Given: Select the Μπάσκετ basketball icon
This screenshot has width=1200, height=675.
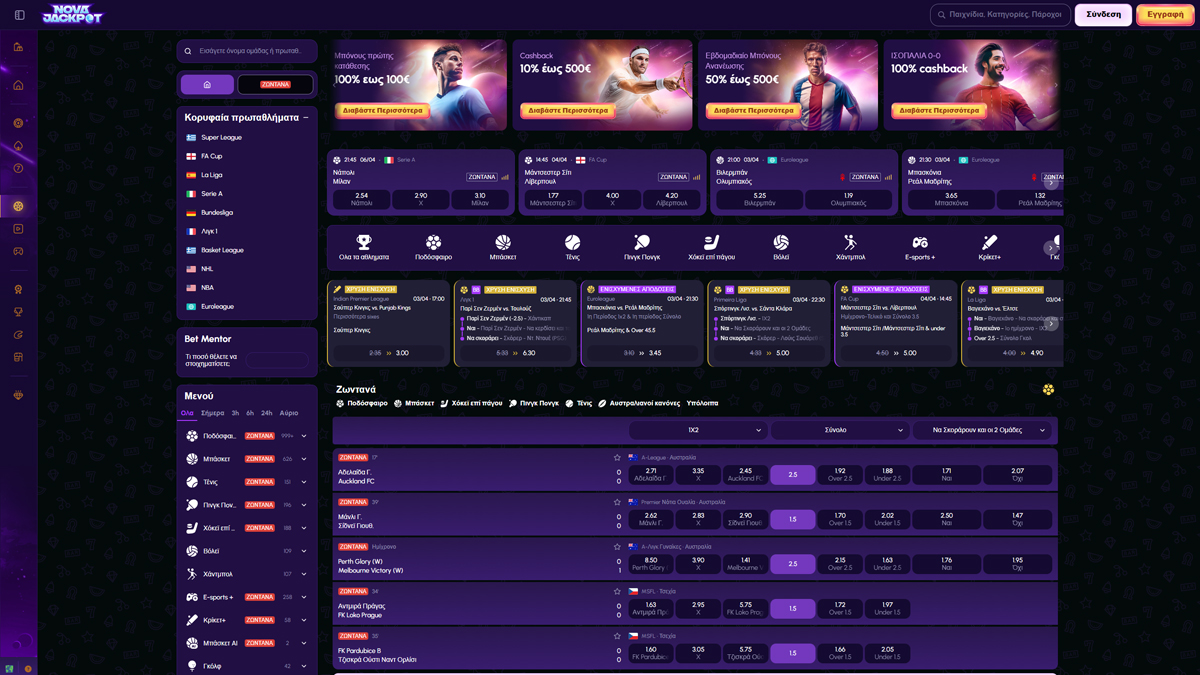Looking at the screenshot, I should click(x=503, y=243).
